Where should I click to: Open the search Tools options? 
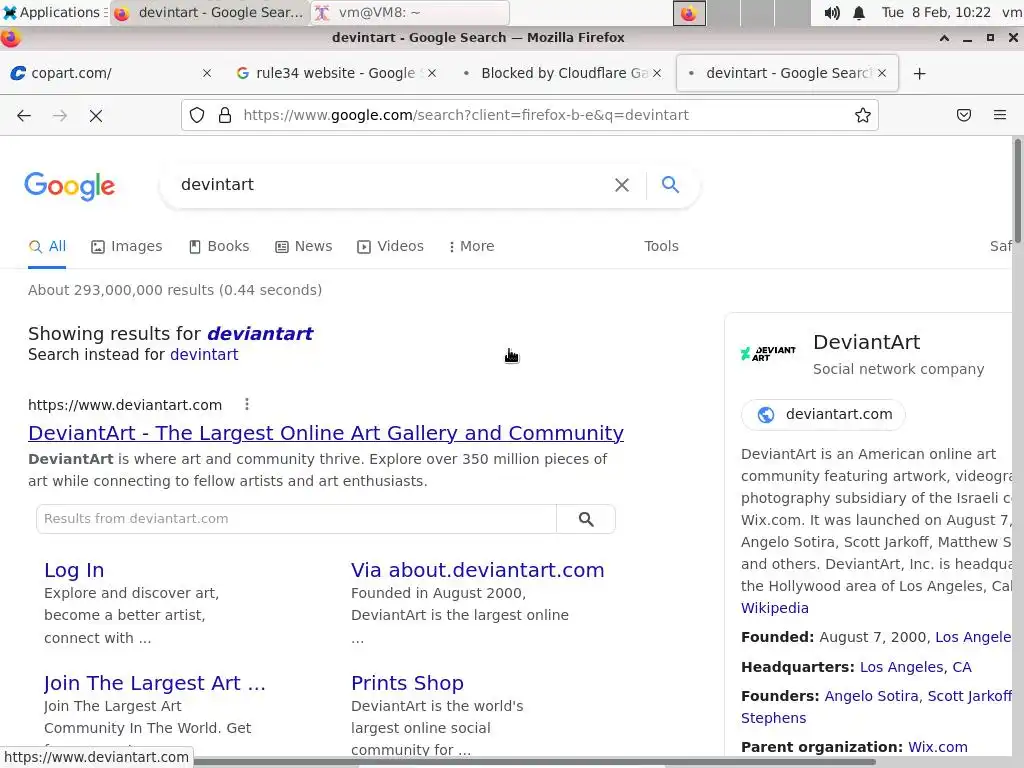661,247
